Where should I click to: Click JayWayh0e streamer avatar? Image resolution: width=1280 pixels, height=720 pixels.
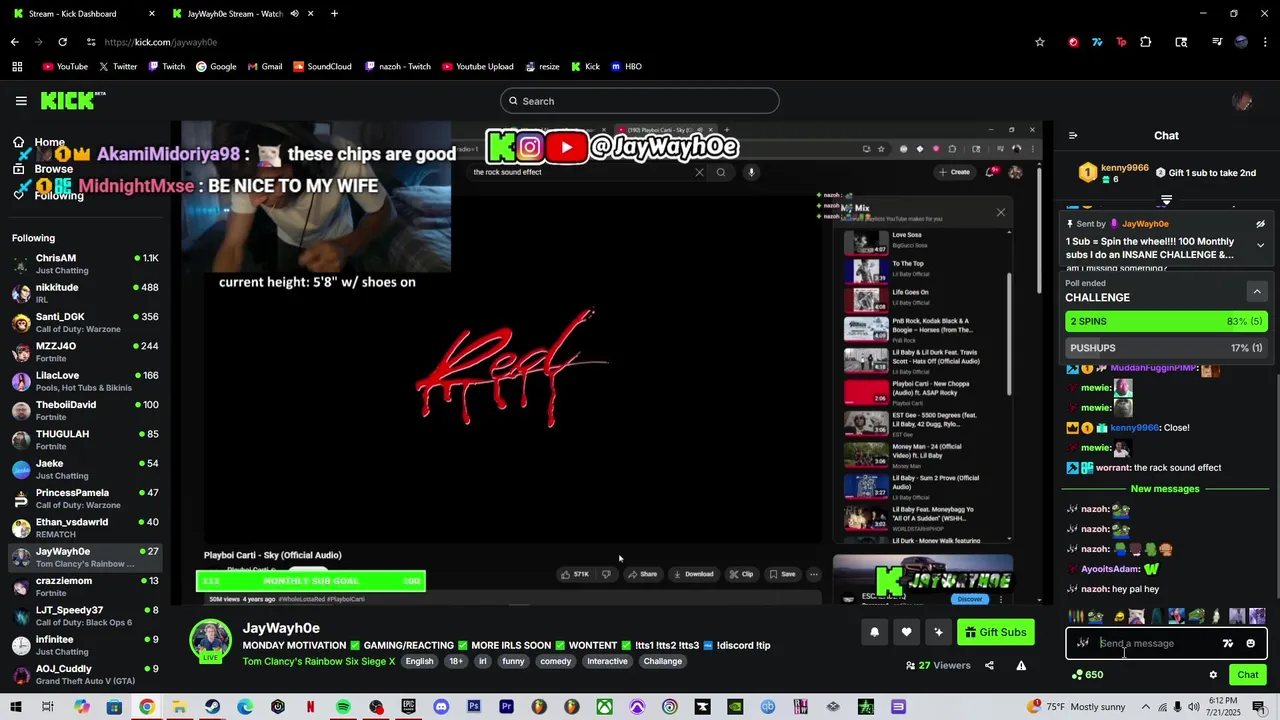click(x=211, y=641)
